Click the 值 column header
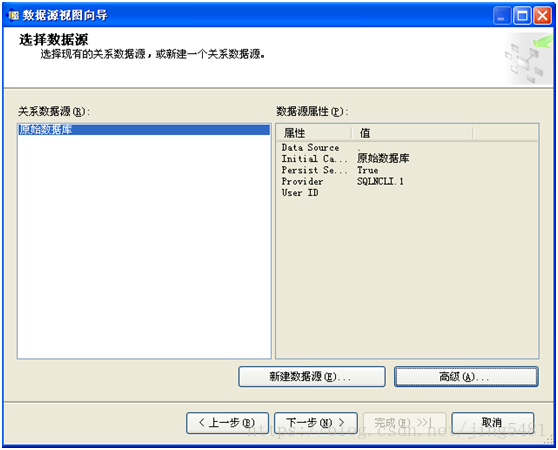The height and width of the screenshot is (450, 558). 412,133
